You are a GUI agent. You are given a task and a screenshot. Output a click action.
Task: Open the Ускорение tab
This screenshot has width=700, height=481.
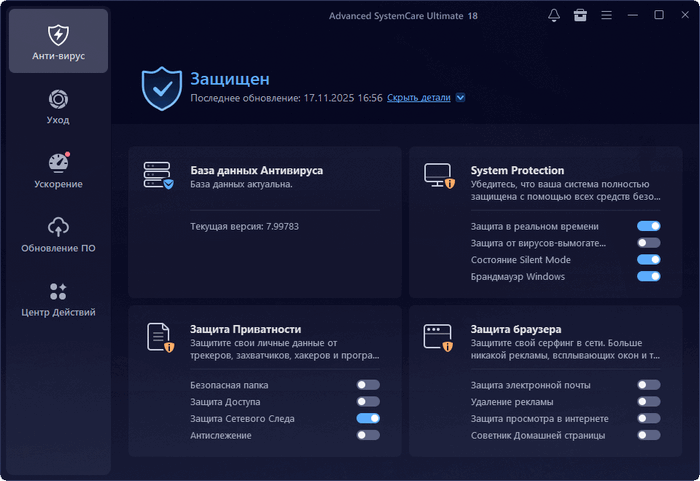(x=58, y=171)
